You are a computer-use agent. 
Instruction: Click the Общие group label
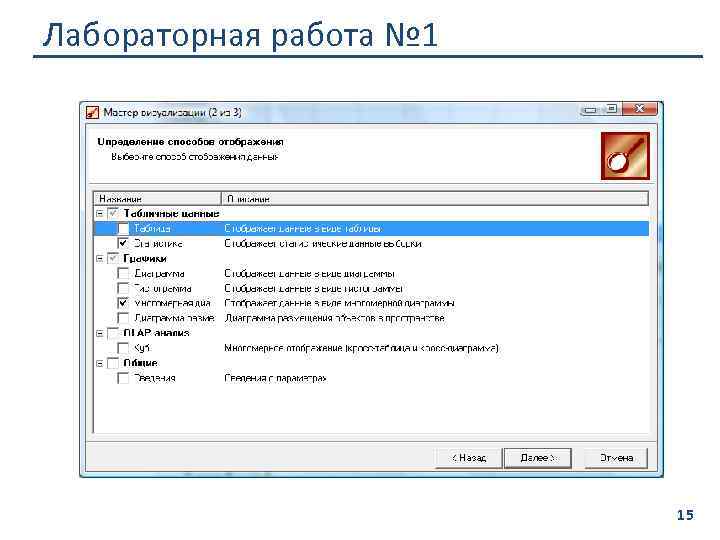140,363
